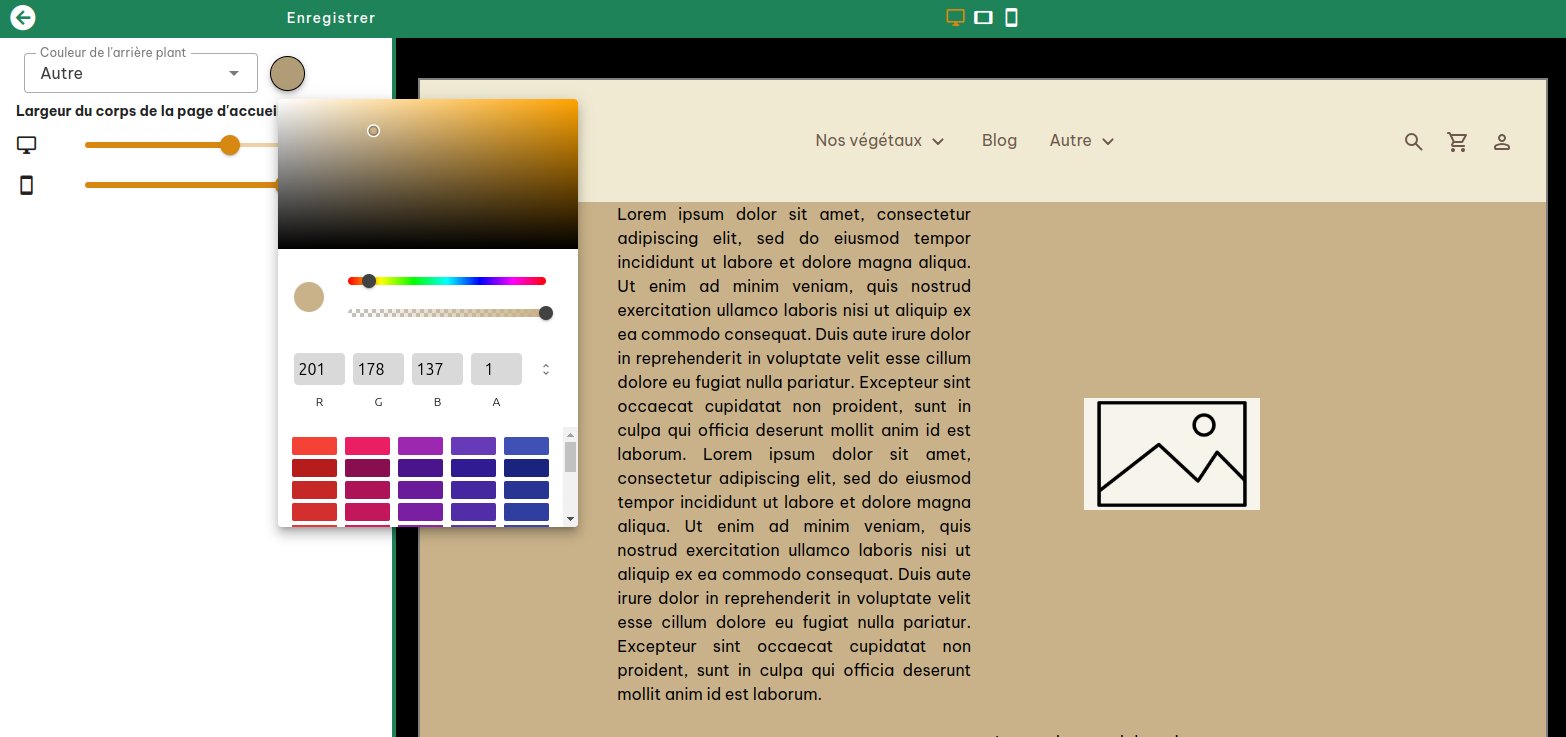1566x737 pixels.
Task: Open the shopping cart icon
Action: (x=1458, y=141)
